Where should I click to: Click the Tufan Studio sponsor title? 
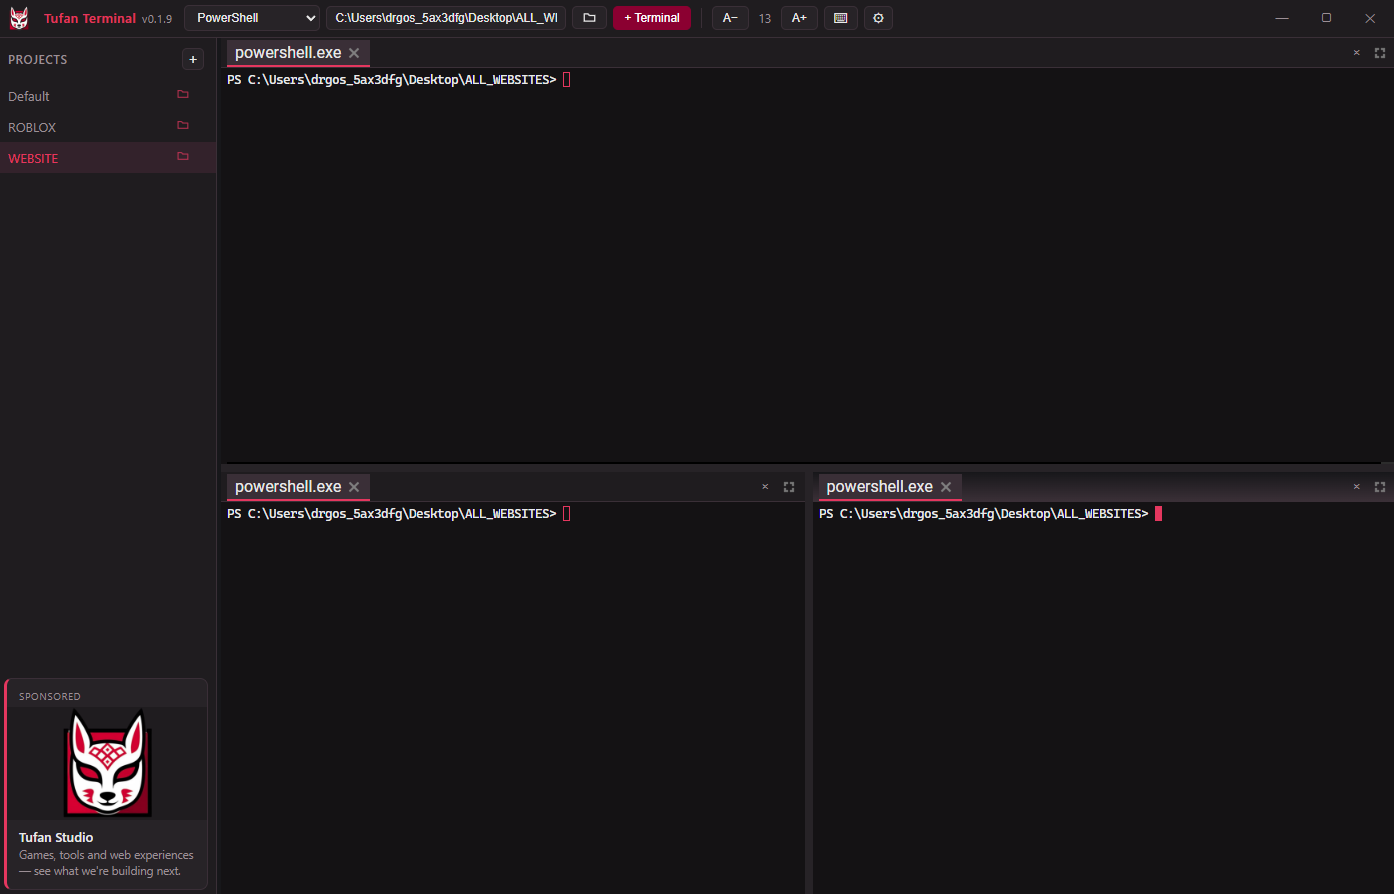click(56, 837)
